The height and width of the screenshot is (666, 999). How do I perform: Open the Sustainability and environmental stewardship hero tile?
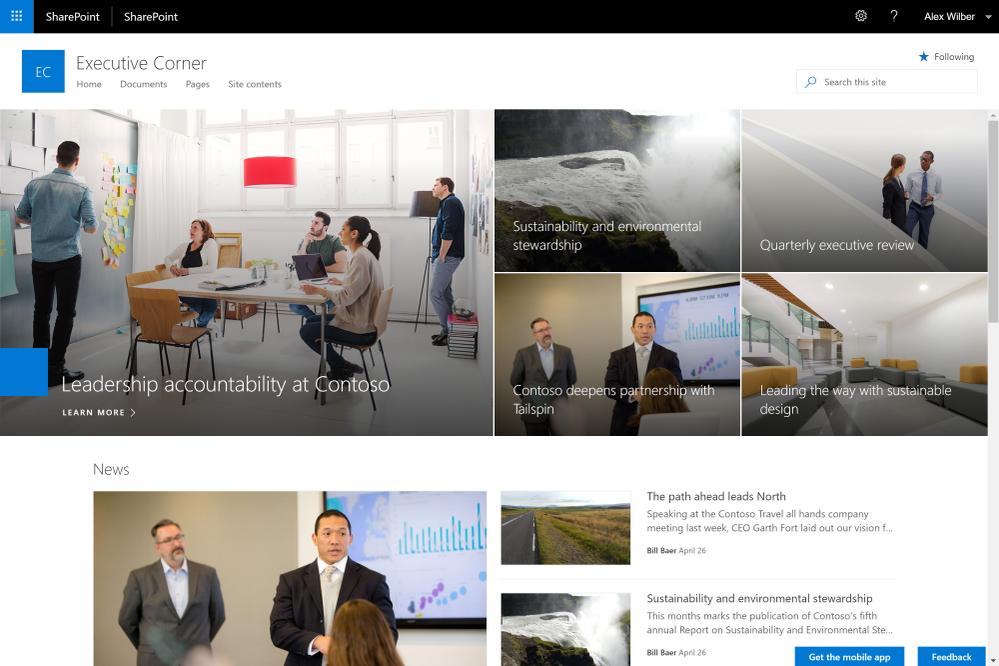pos(617,191)
